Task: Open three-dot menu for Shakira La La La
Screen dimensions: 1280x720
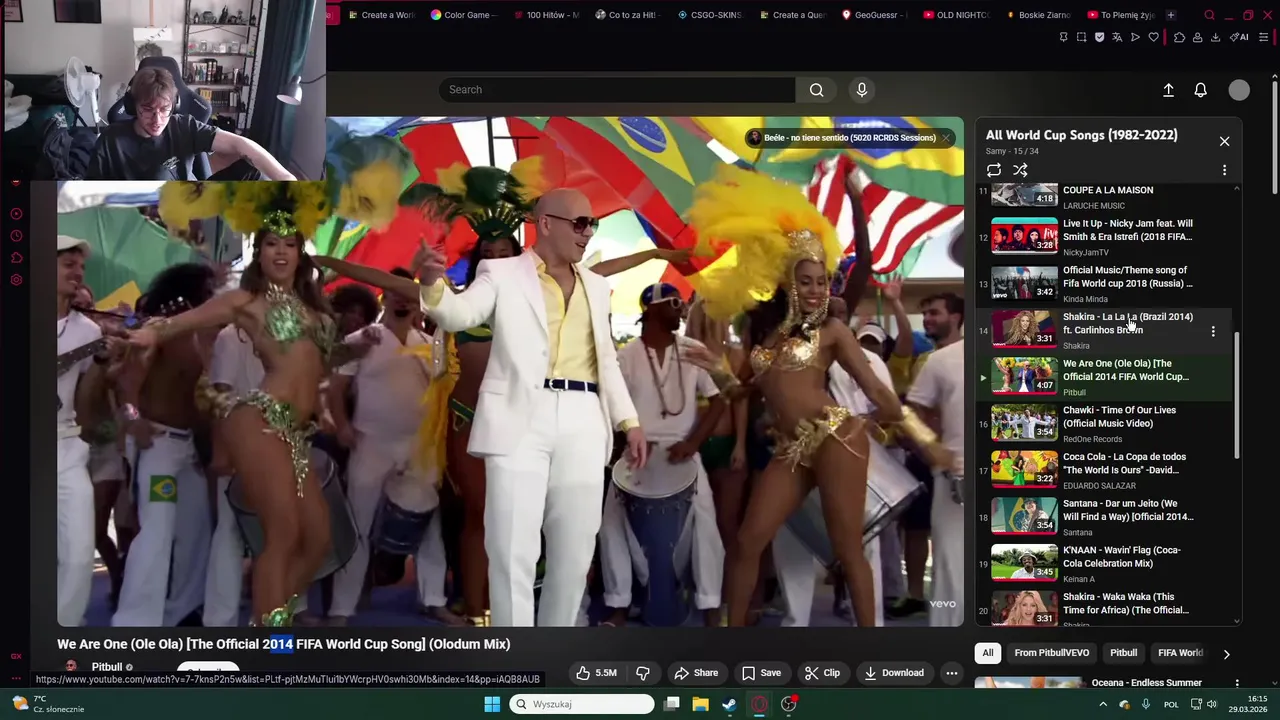Action: [x=1213, y=331]
